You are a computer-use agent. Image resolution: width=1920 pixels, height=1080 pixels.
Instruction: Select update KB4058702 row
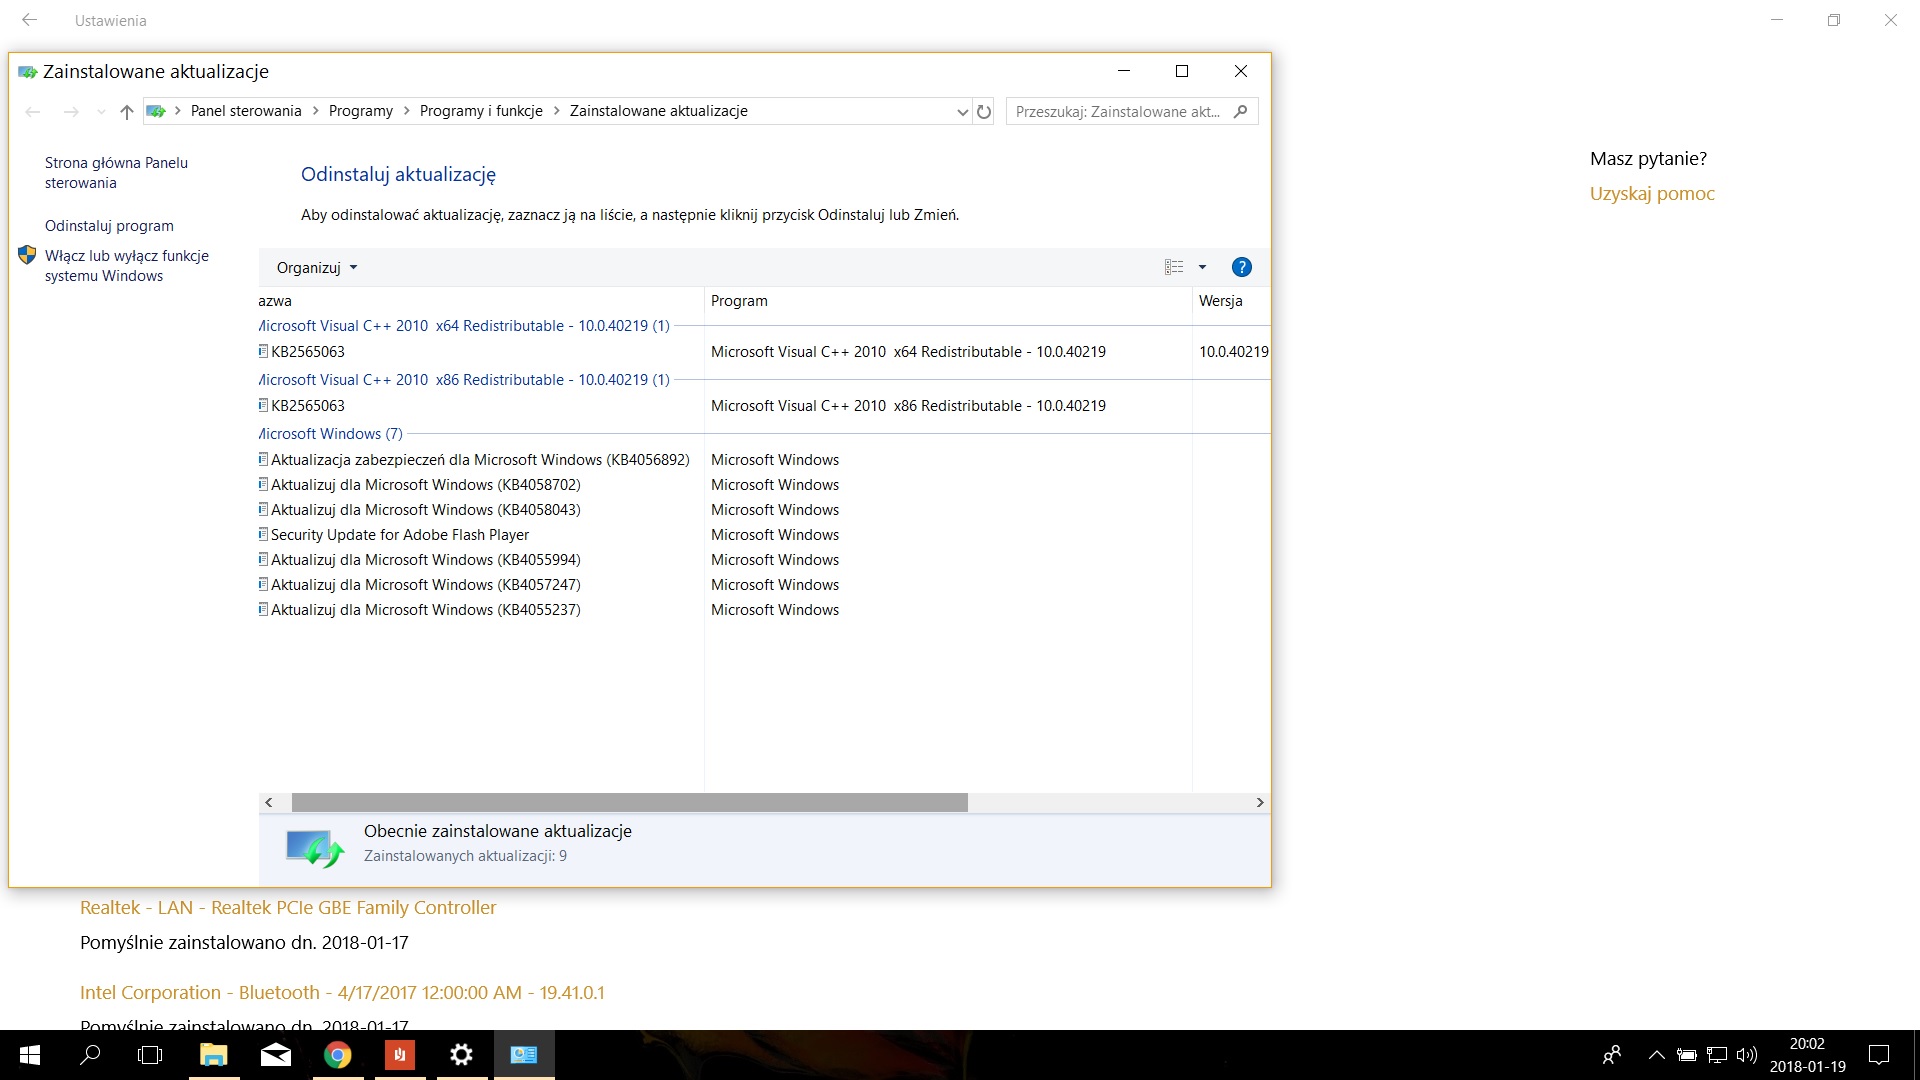tap(764, 485)
